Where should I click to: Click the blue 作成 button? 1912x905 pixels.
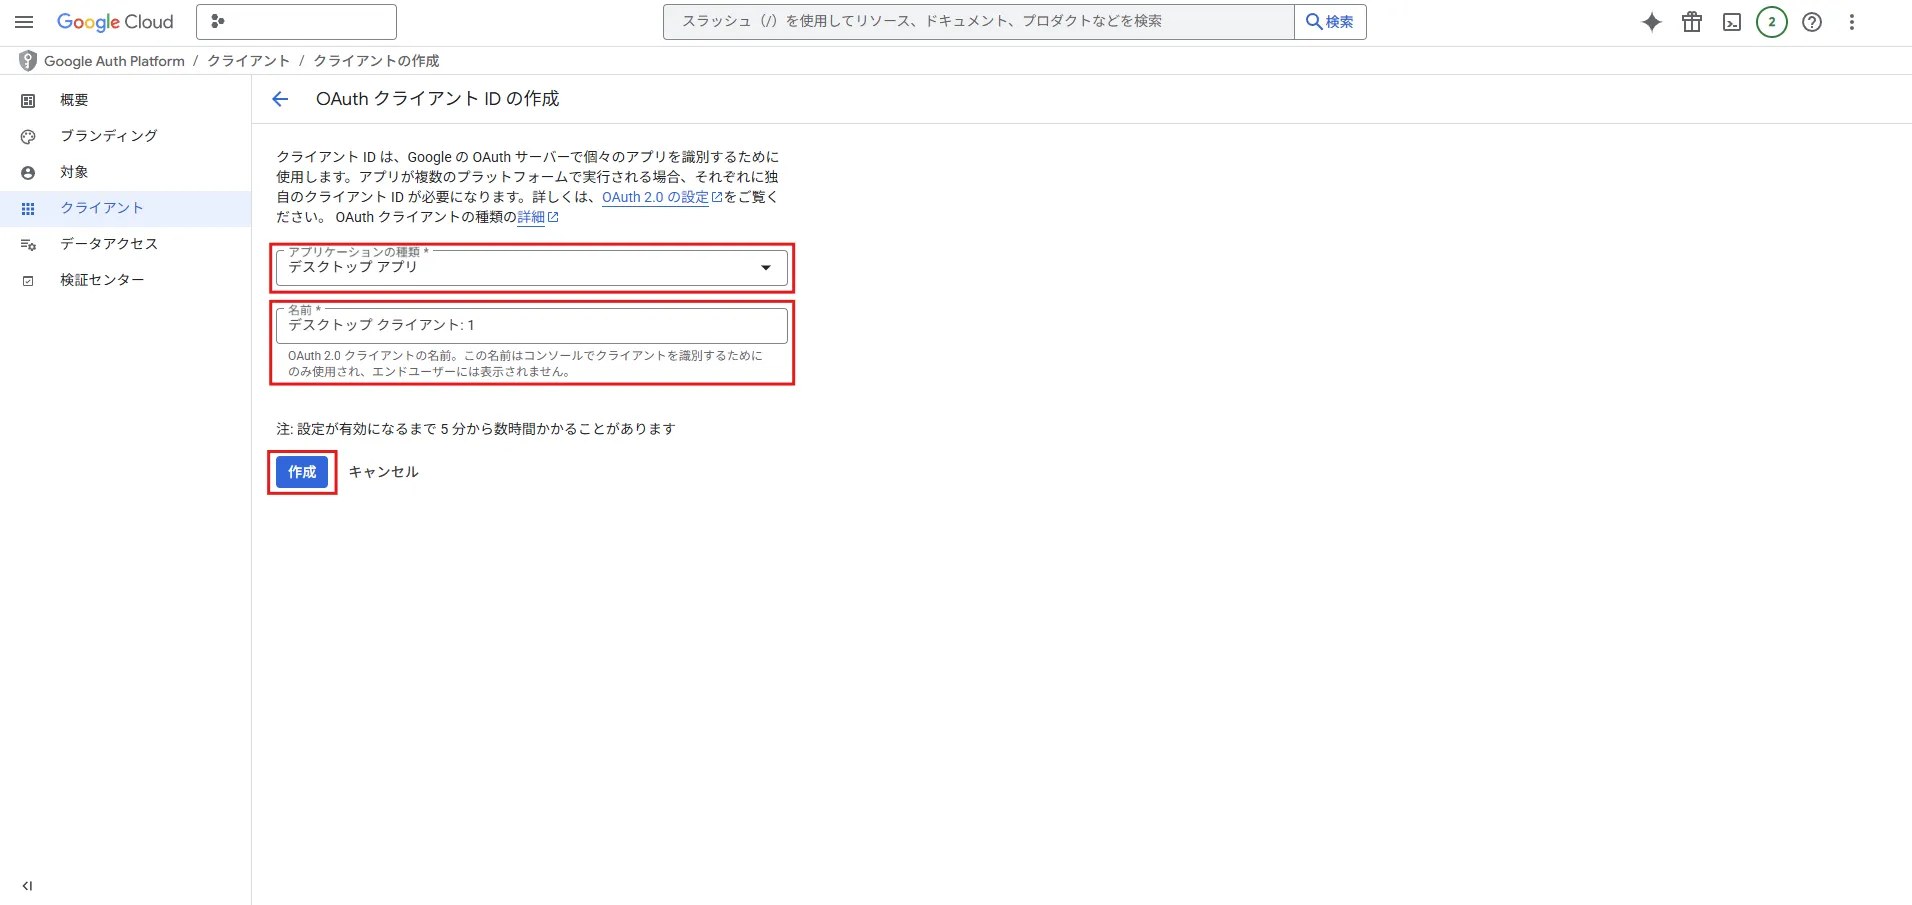pyautogui.click(x=302, y=472)
